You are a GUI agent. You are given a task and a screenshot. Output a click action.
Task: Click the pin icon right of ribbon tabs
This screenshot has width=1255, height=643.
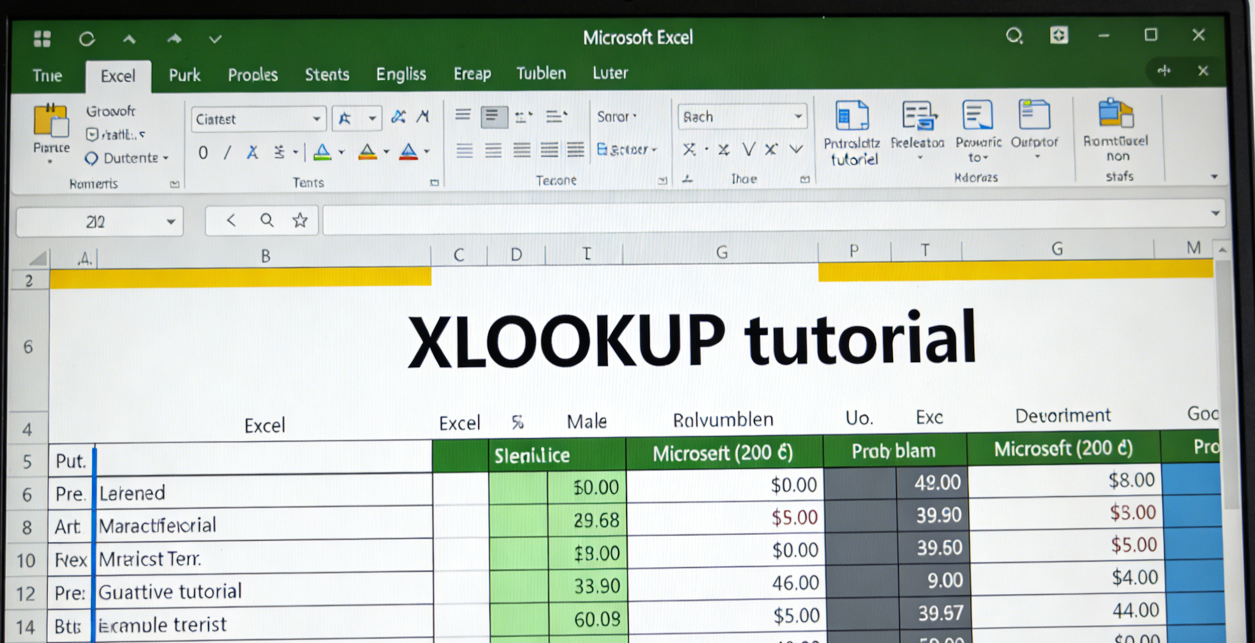point(1164,71)
